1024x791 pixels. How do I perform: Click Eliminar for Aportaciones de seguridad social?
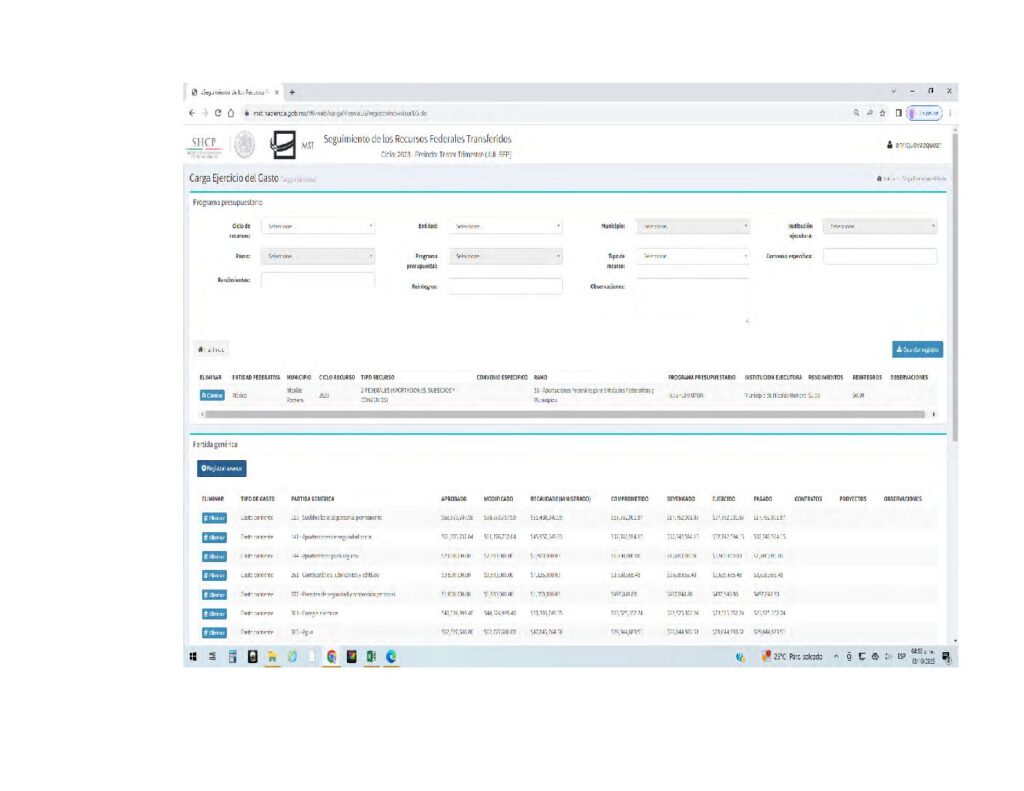(x=214, y=537)
